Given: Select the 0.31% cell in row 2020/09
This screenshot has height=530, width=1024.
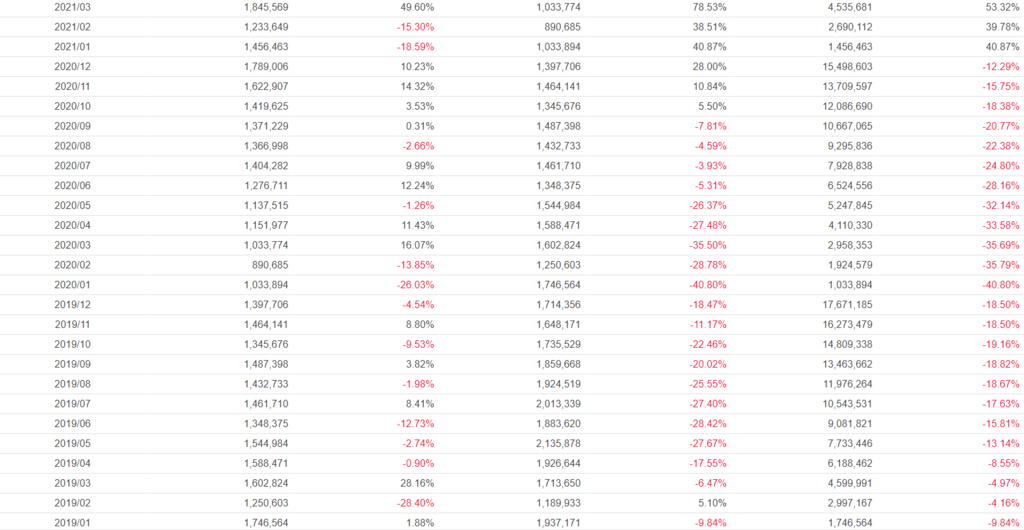Looking at the screenshot, I should point(420,126).
